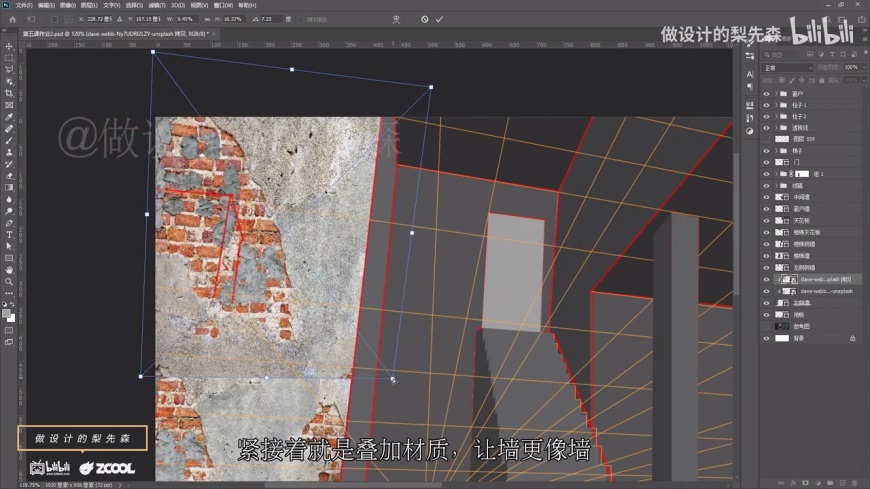Switch to warp mode icon
The height and width of the screenshot is (489, 870).
pos(396,19)
